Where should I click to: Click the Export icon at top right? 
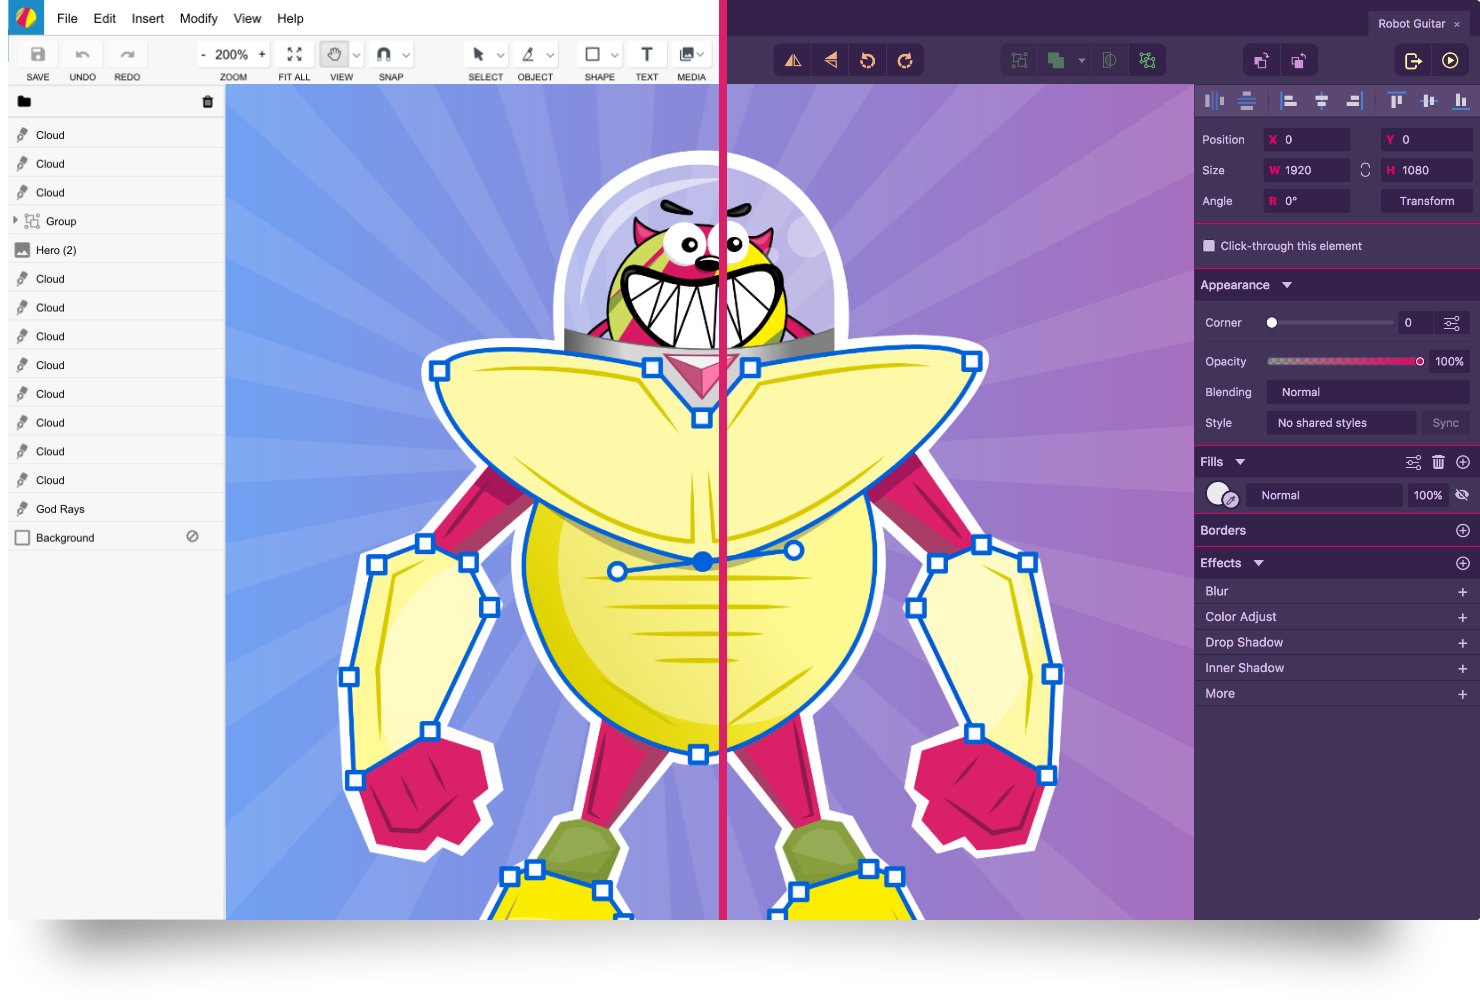tap(1413, 61)
